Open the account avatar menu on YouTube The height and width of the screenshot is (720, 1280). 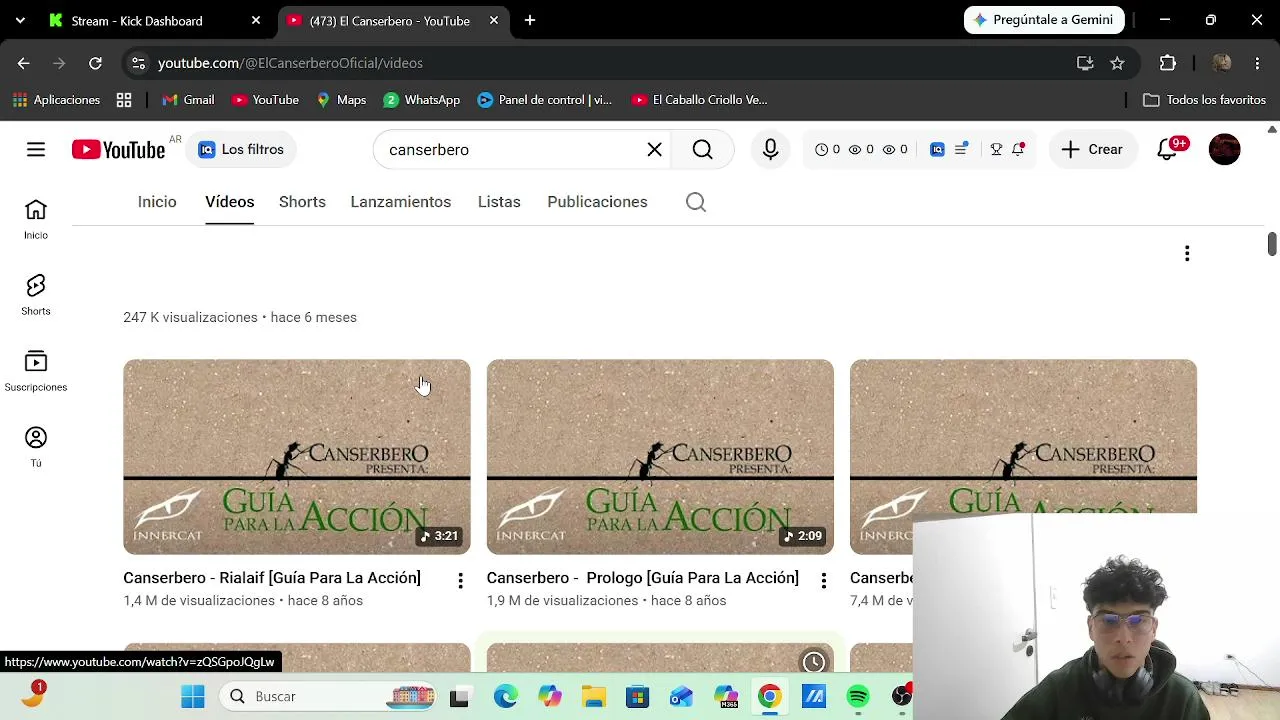click(x=1225, y=150)
